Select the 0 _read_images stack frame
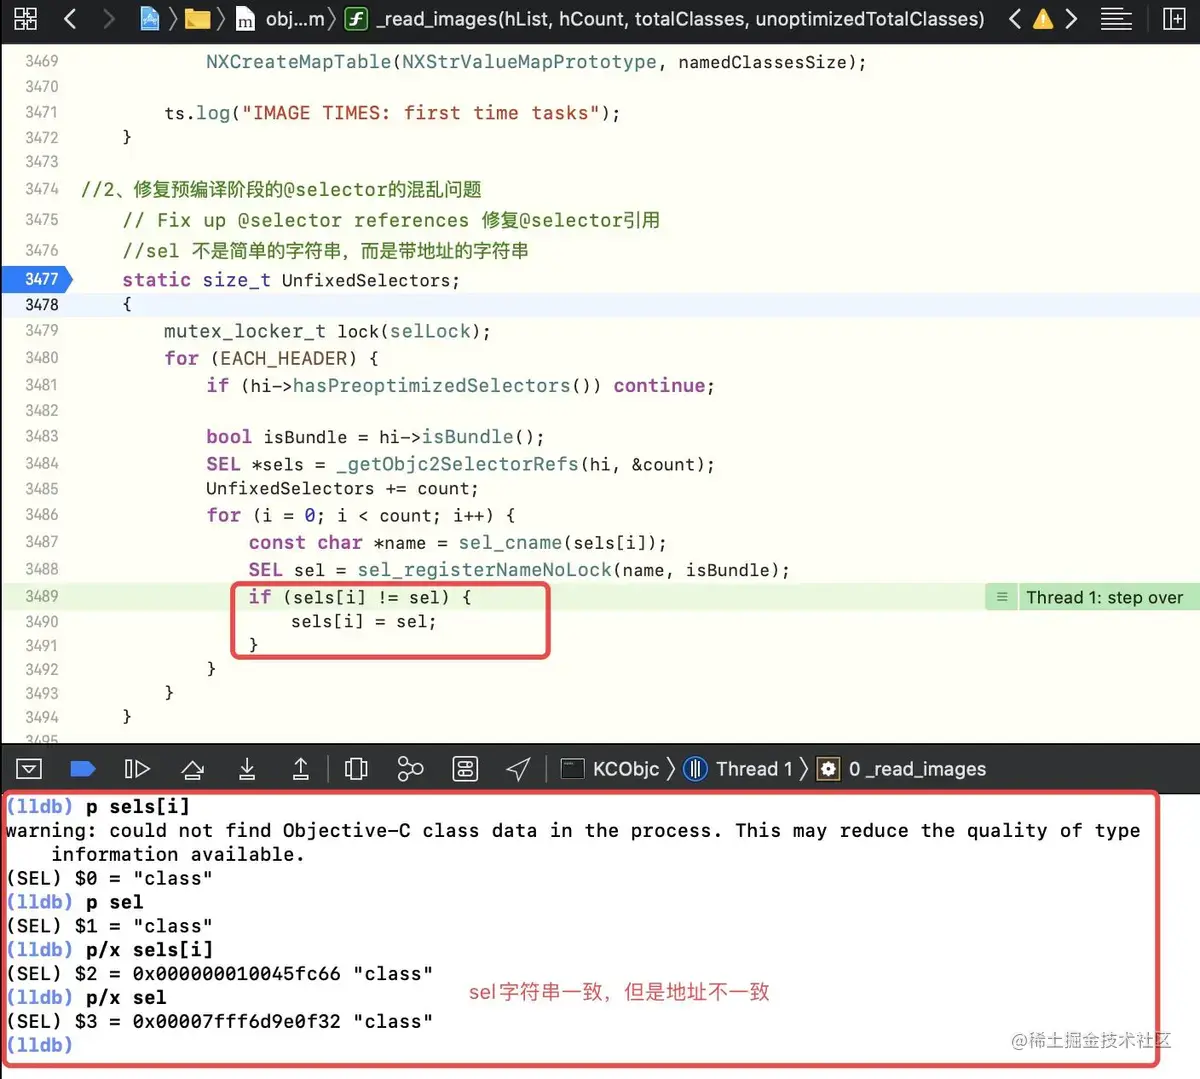Image resolution: width=1200 pixels, height=1079 pixels. [902, 769]
